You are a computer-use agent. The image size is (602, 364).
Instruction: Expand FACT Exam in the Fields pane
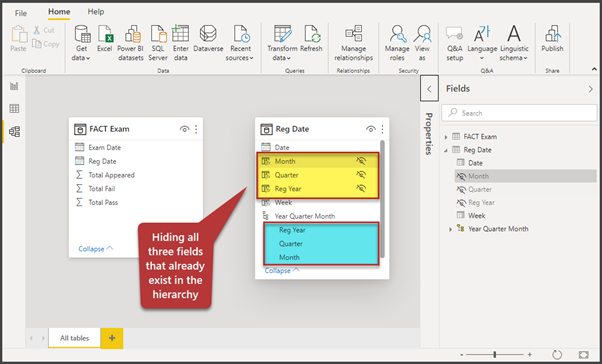(x=446, y=137)
